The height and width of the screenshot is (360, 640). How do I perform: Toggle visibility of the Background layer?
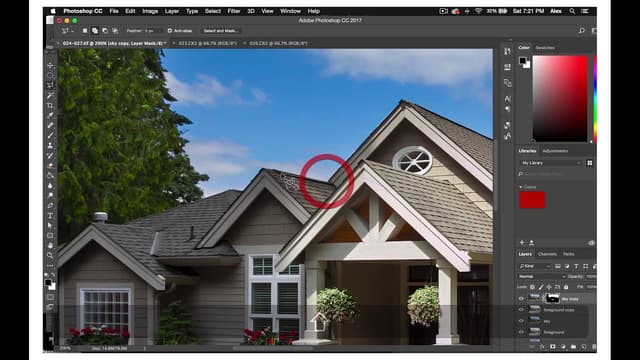pyautogui.click(x=521, y=332)
